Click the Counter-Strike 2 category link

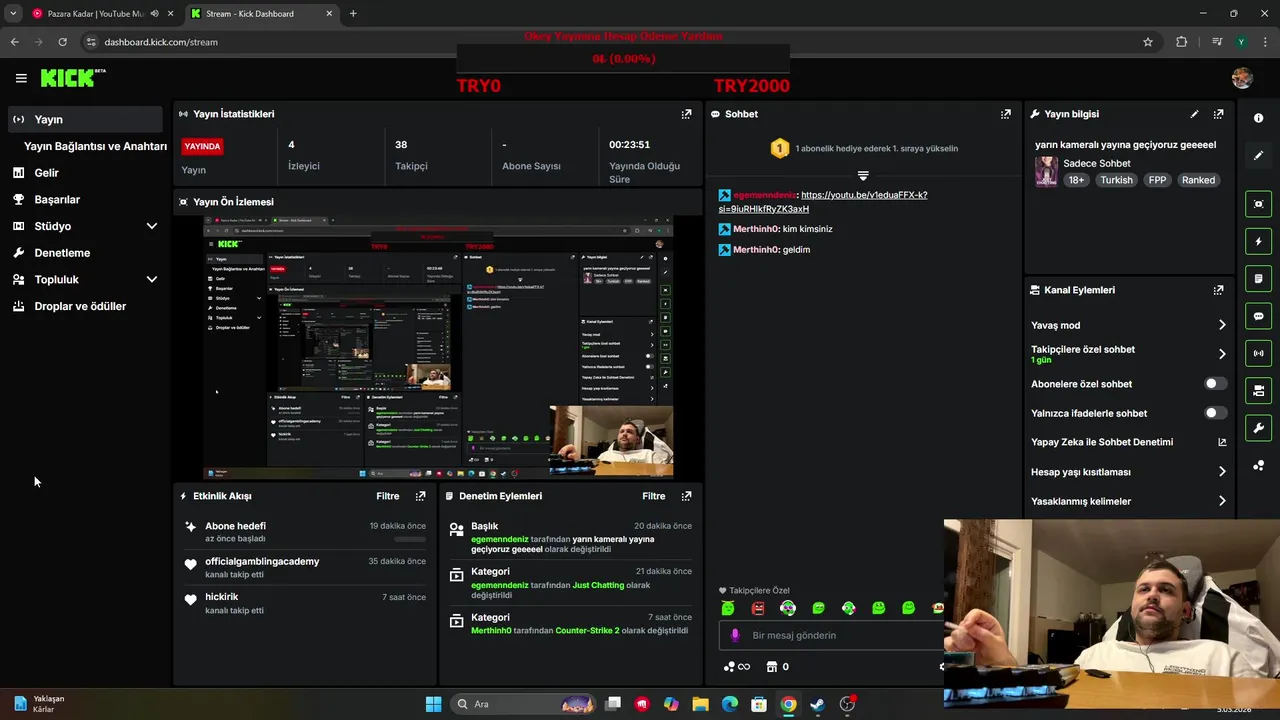587,631
